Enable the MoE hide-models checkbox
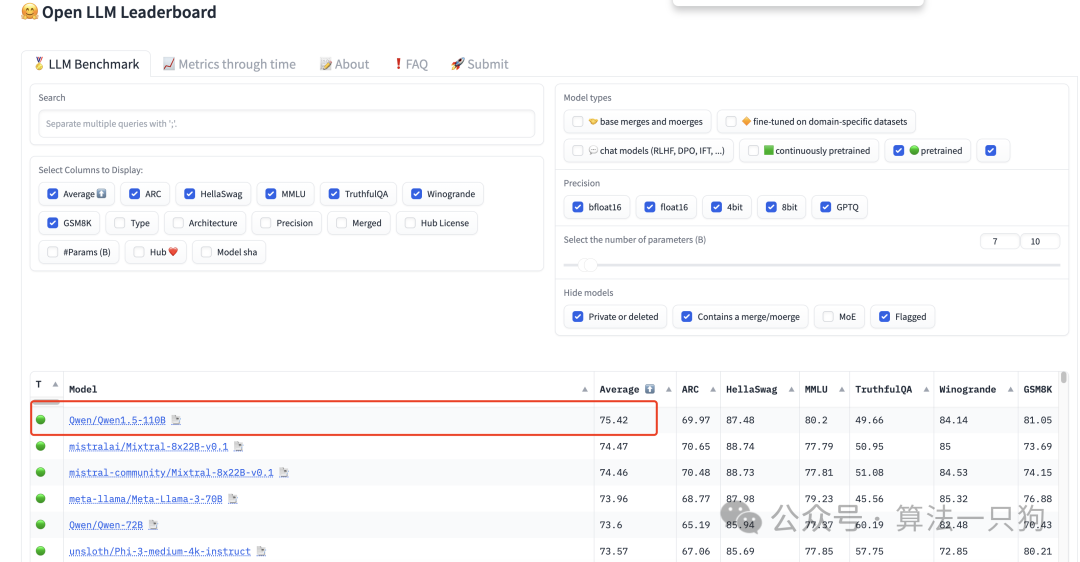 [x=828, y=317]
